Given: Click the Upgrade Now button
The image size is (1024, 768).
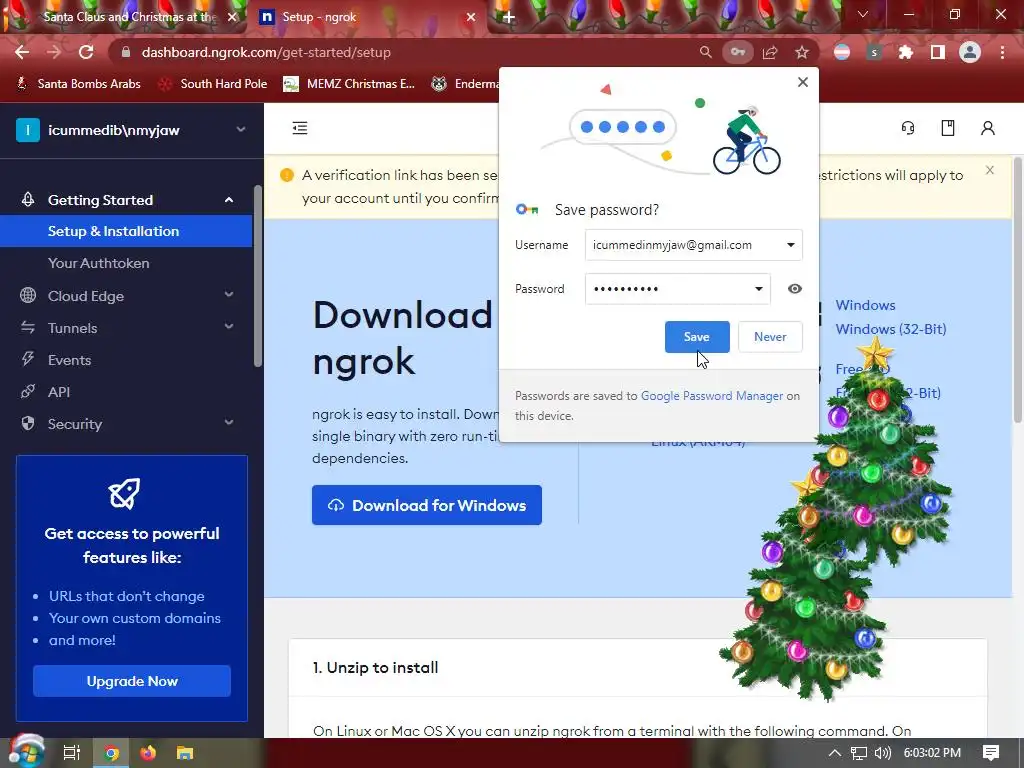Looking at the screenshot, I should [132, 681].
